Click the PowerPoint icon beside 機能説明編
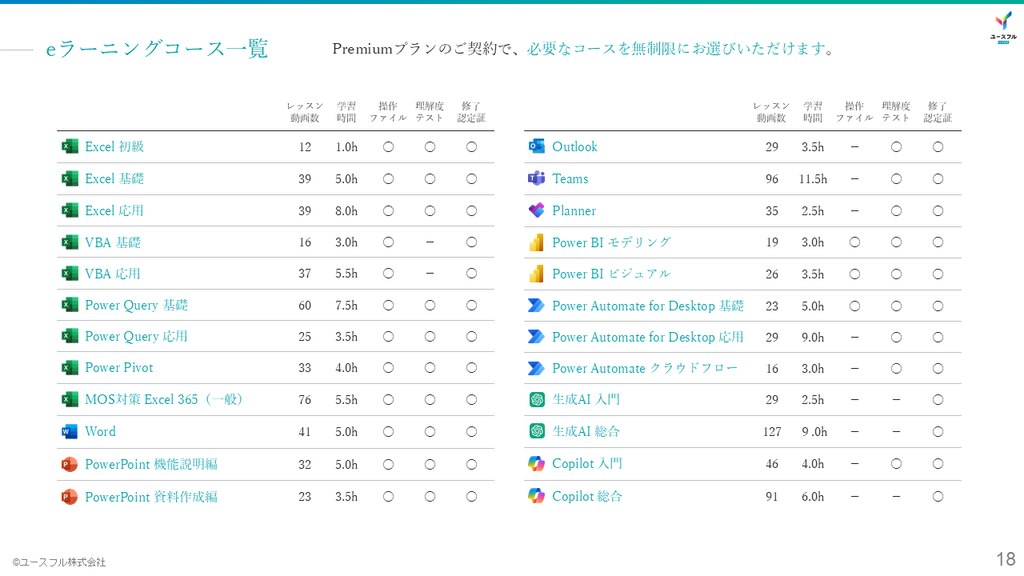The image size is (1024, 576). [69, 465]
